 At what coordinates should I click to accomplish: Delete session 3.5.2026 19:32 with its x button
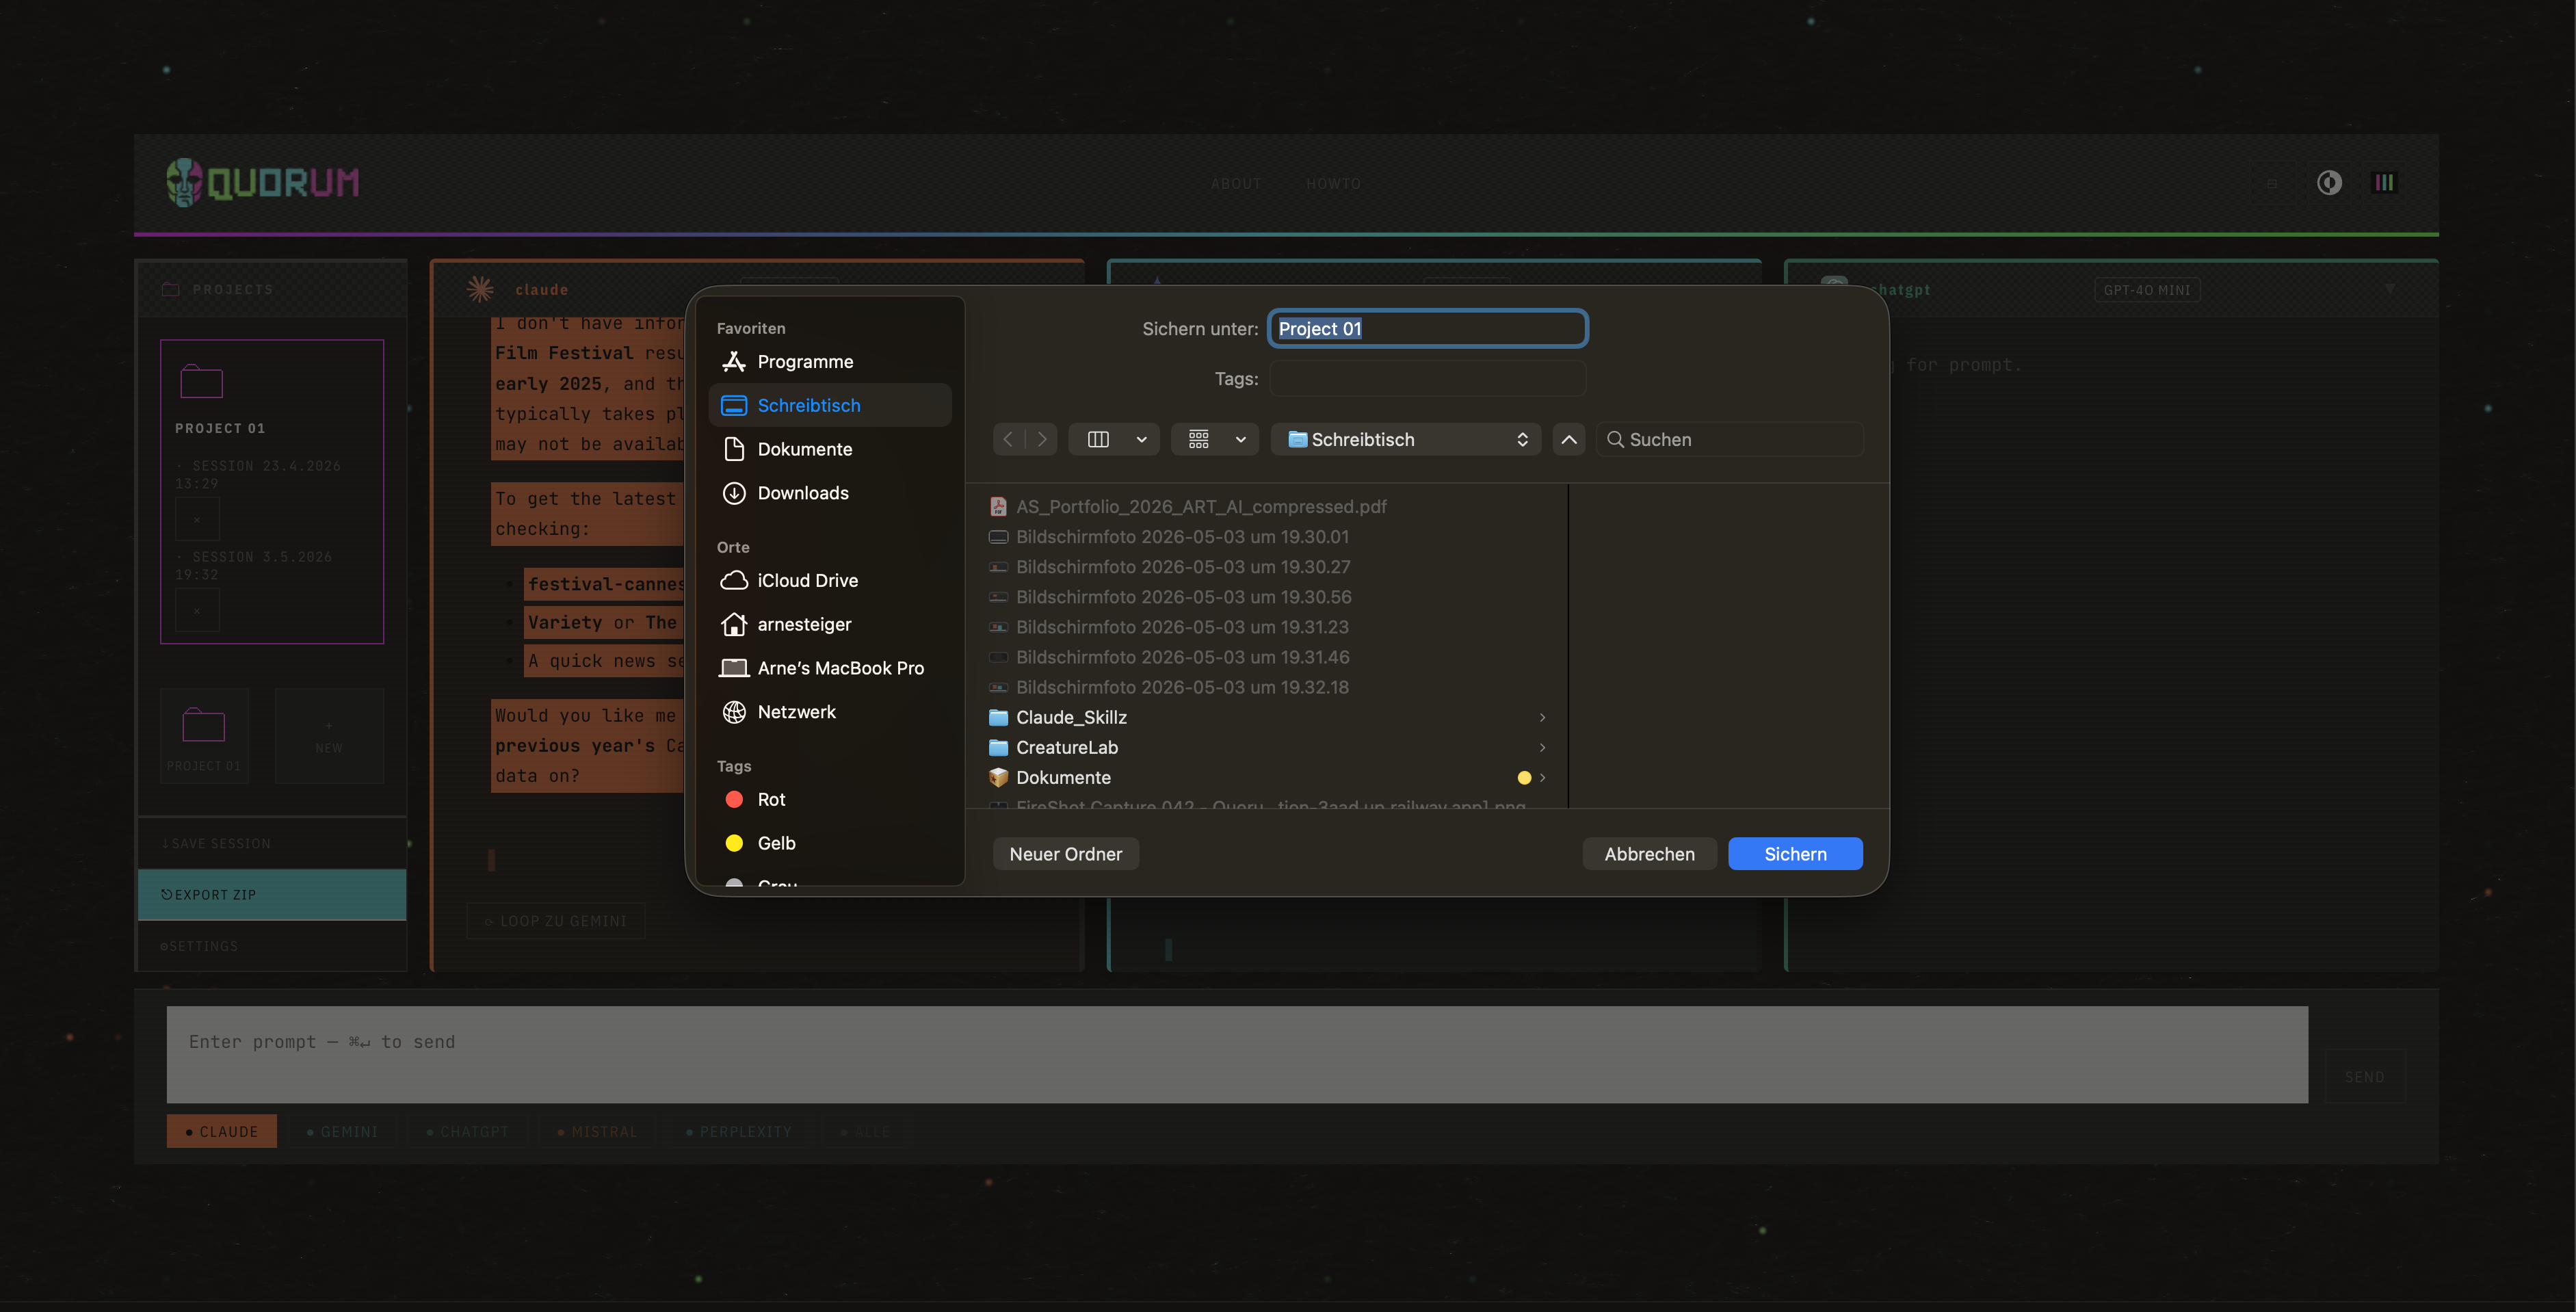click(x=197, y=610)
